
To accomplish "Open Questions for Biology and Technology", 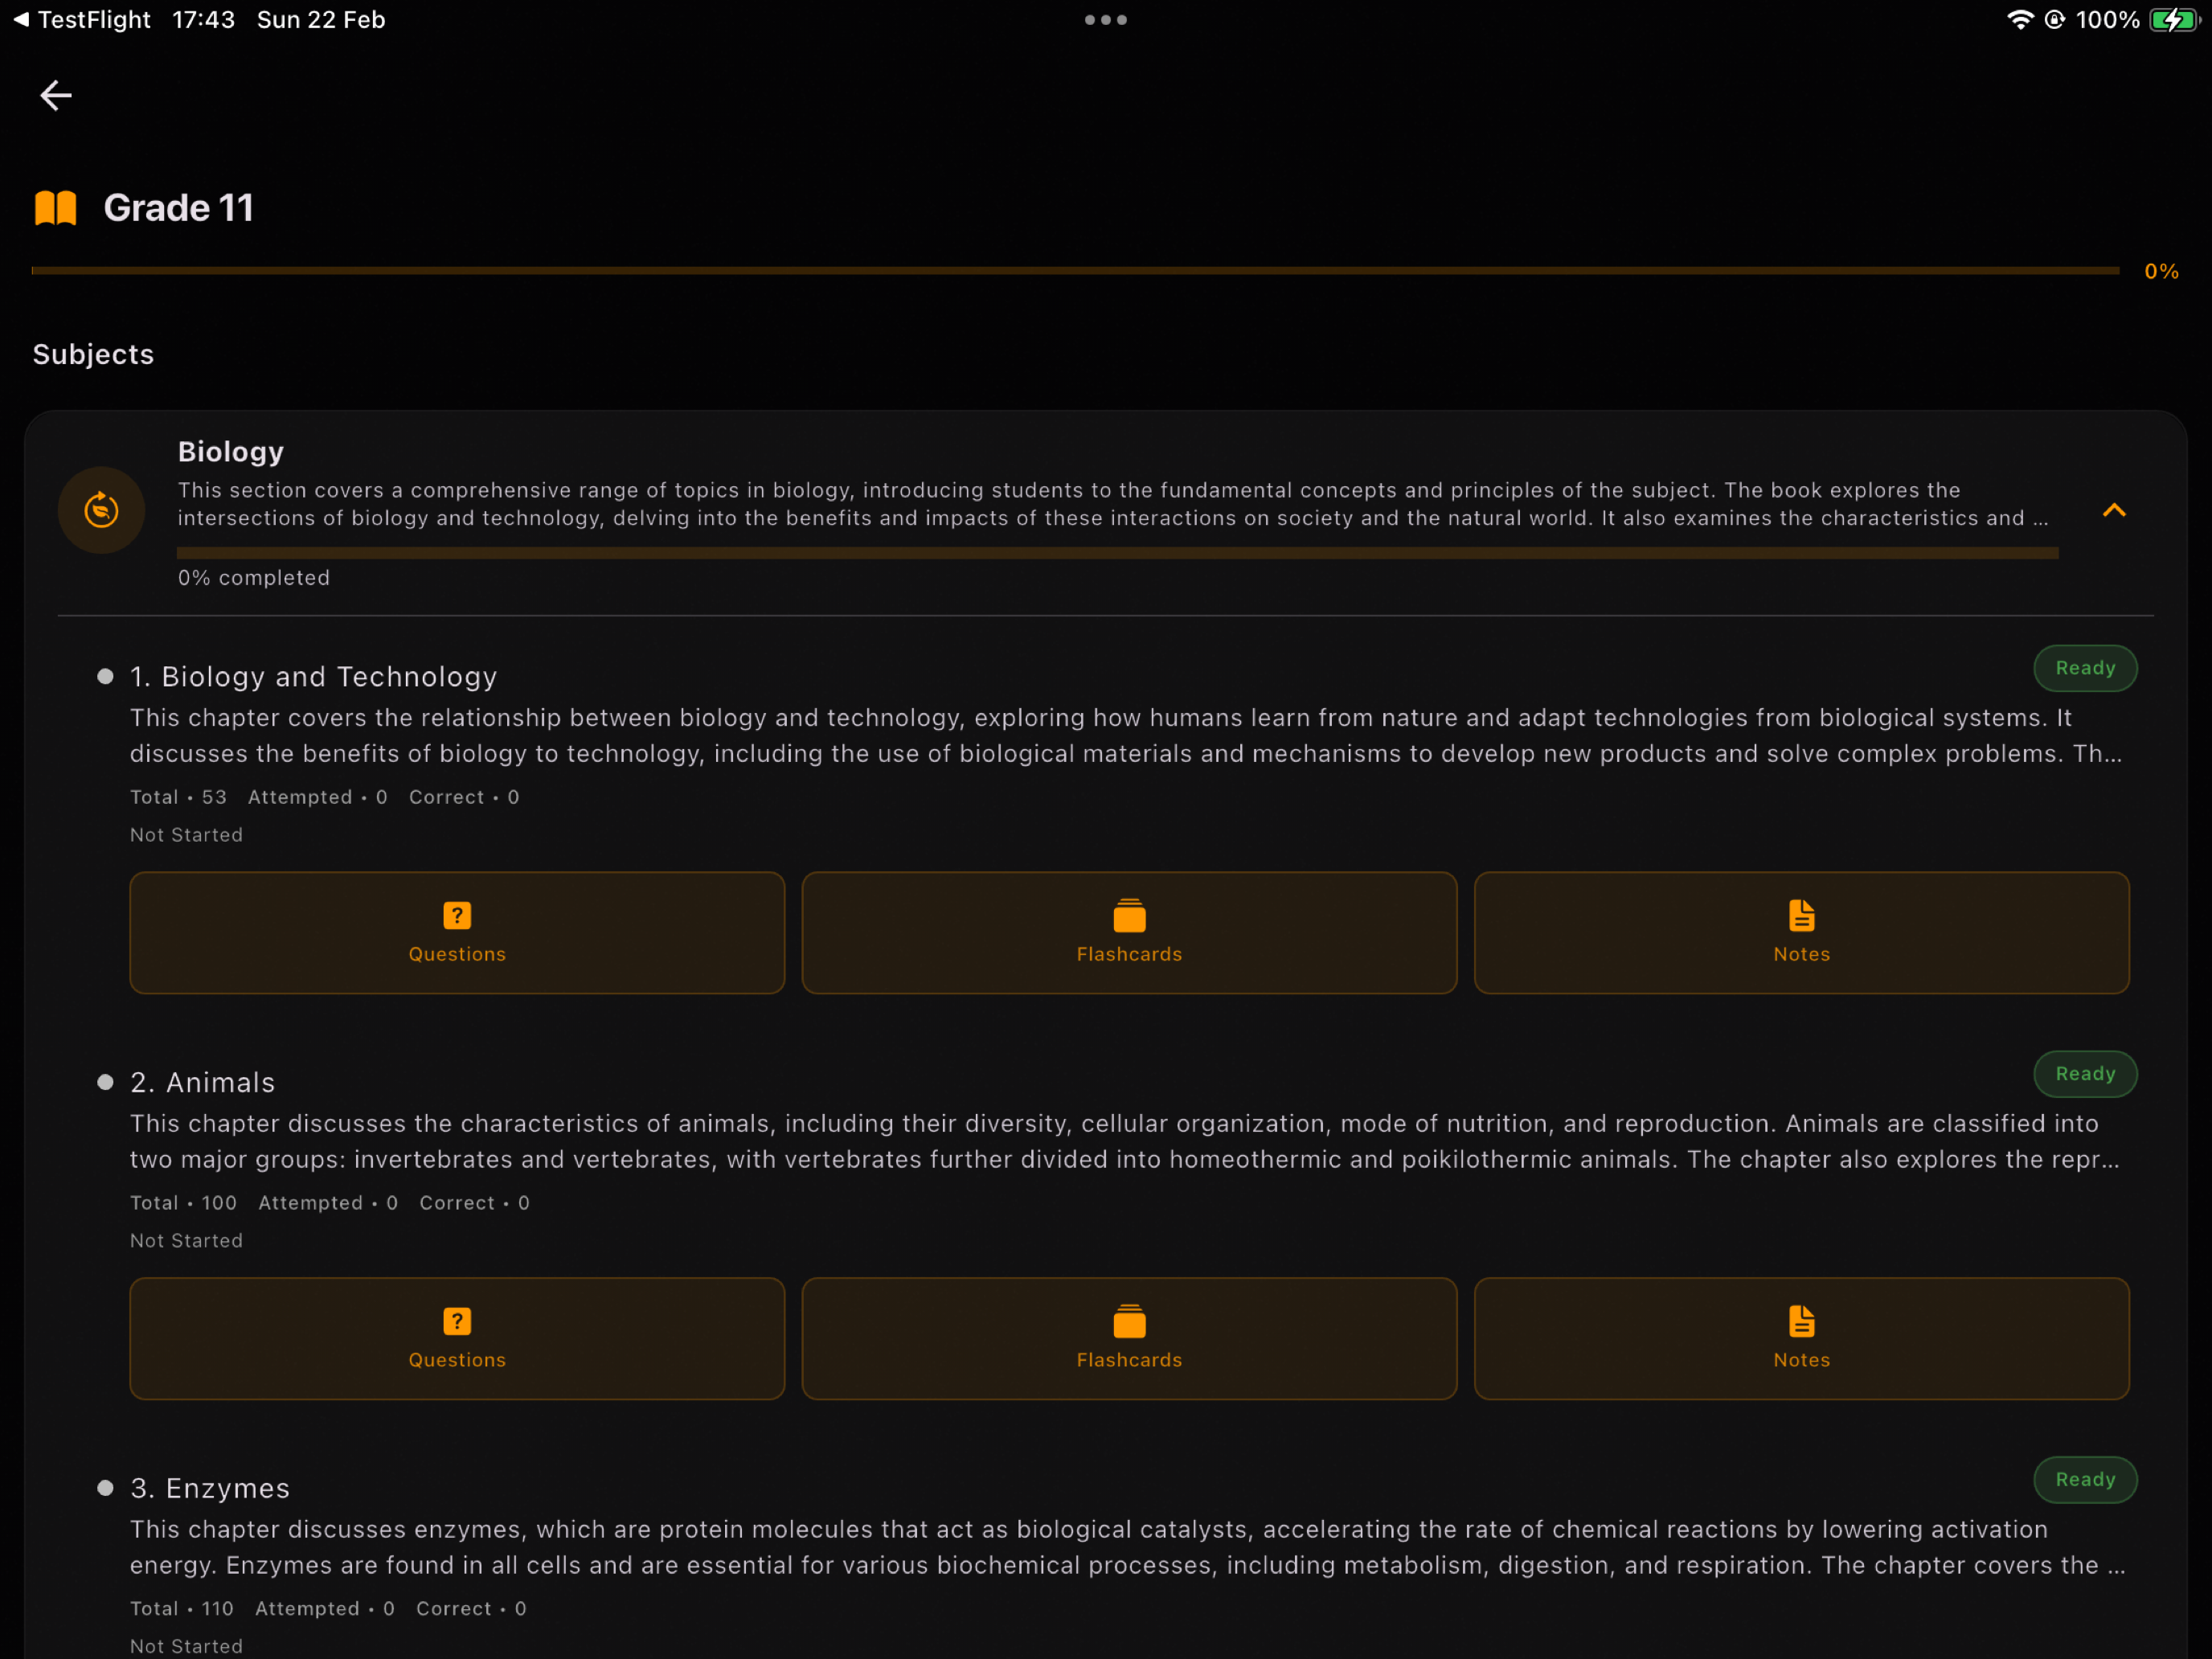I will (457, 932).
